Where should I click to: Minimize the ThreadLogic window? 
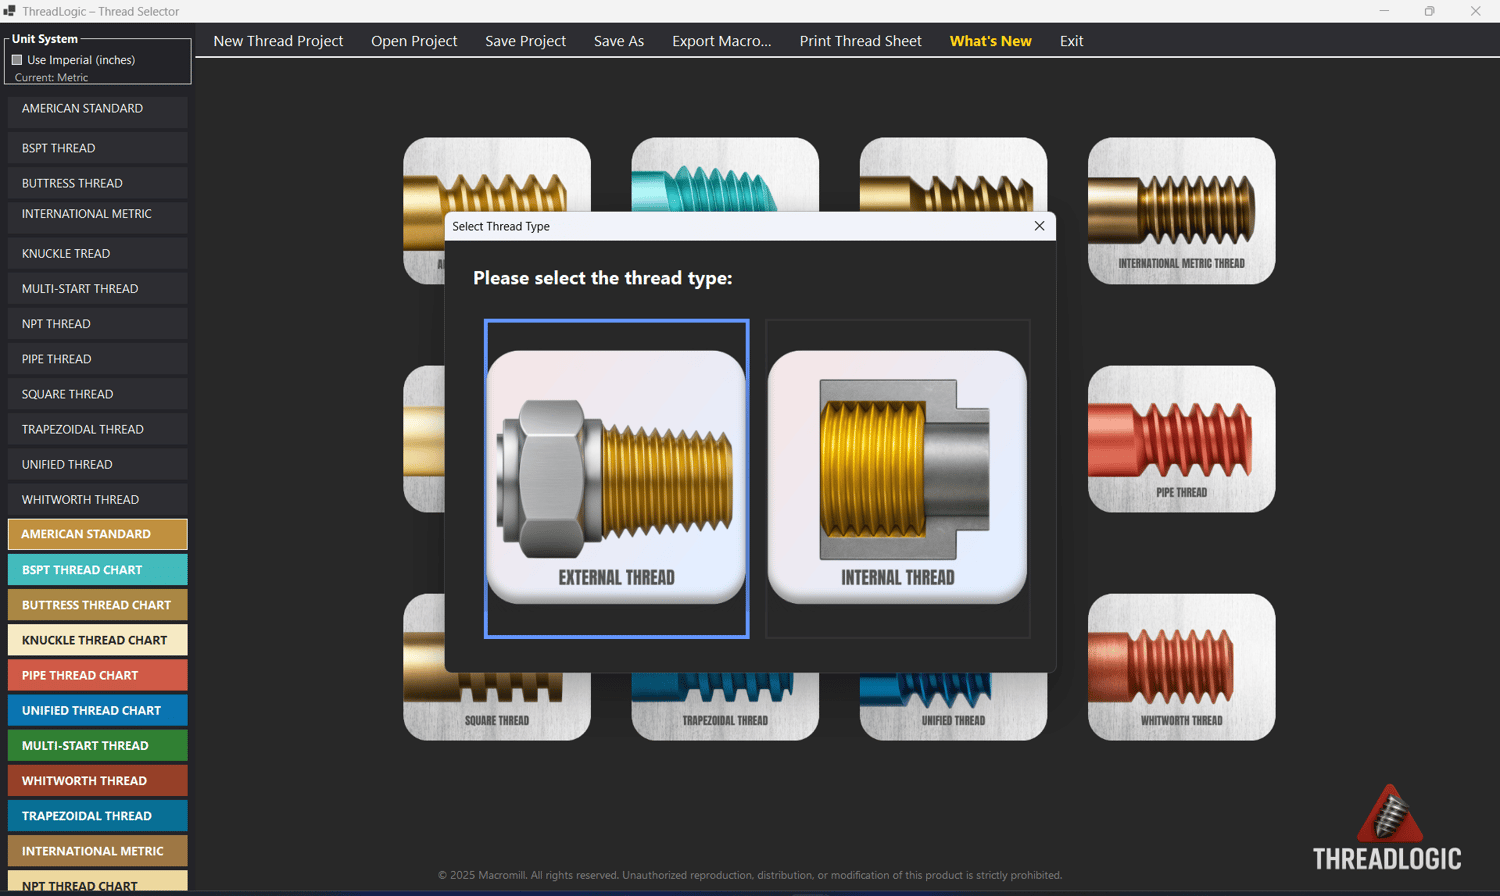tap(1384, 11)
